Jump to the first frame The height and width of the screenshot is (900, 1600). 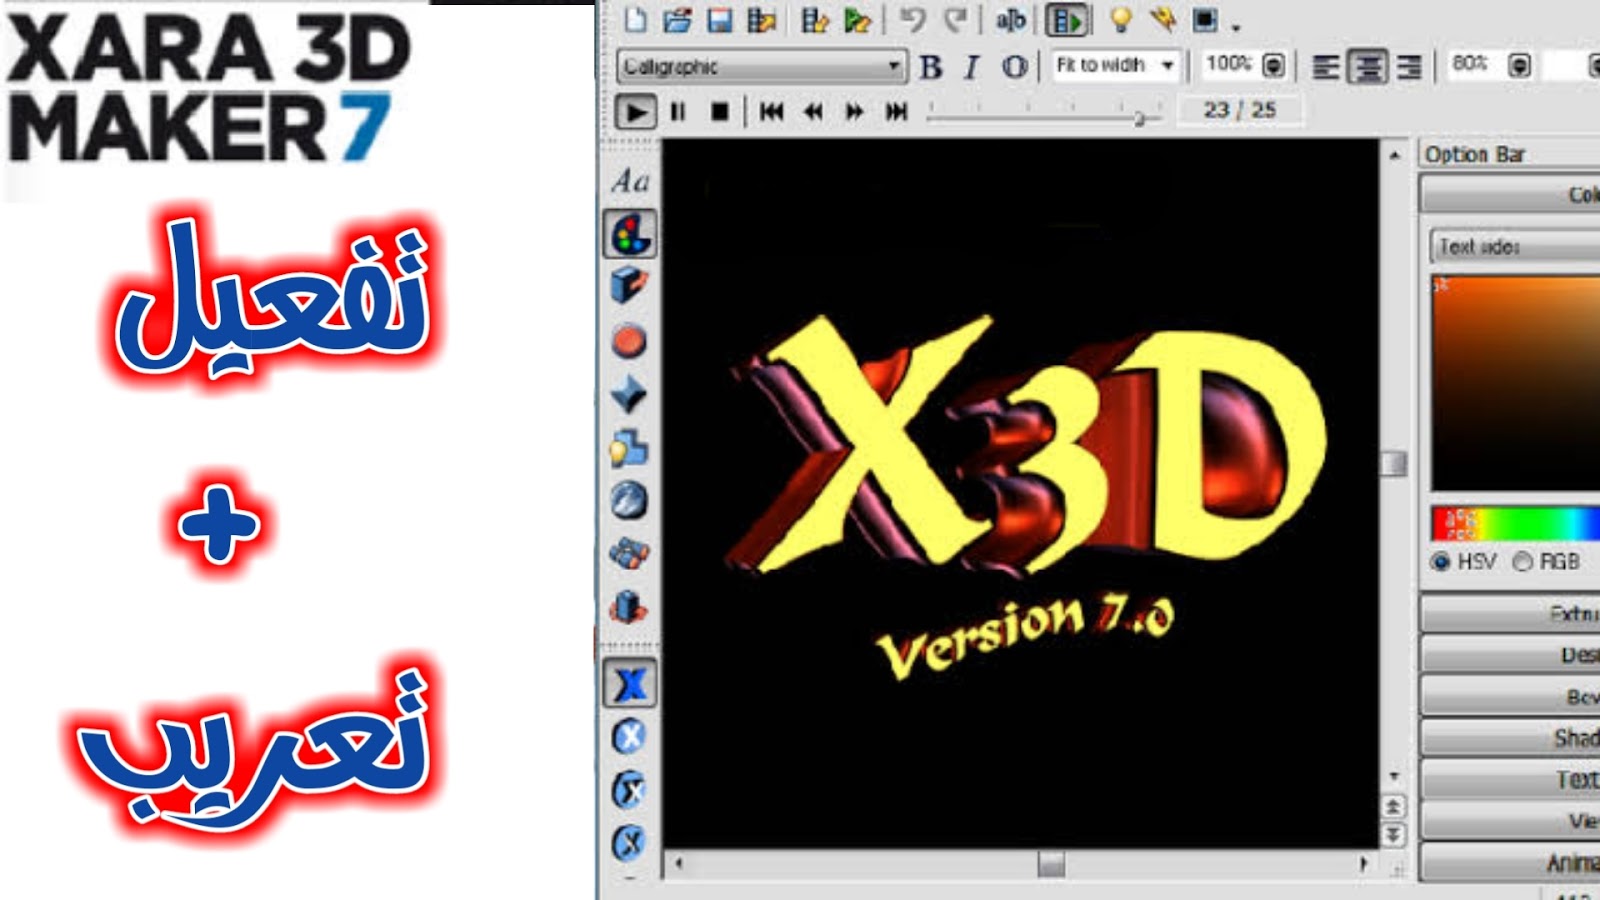point(771,111)
